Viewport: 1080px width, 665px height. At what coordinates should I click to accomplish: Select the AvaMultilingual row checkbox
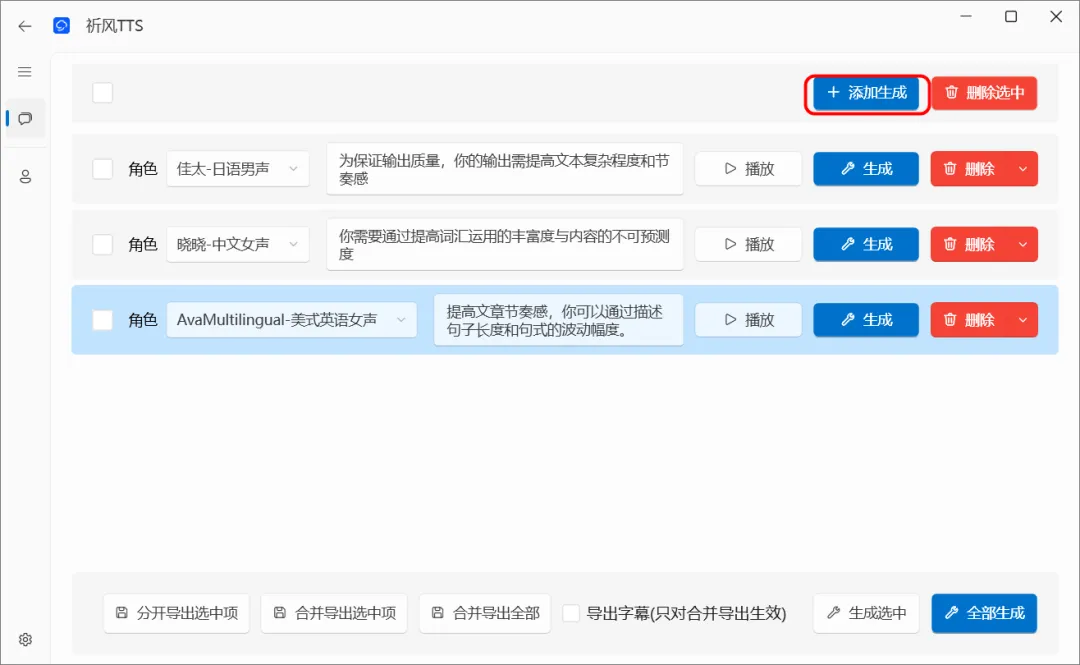tap(103, 320)
